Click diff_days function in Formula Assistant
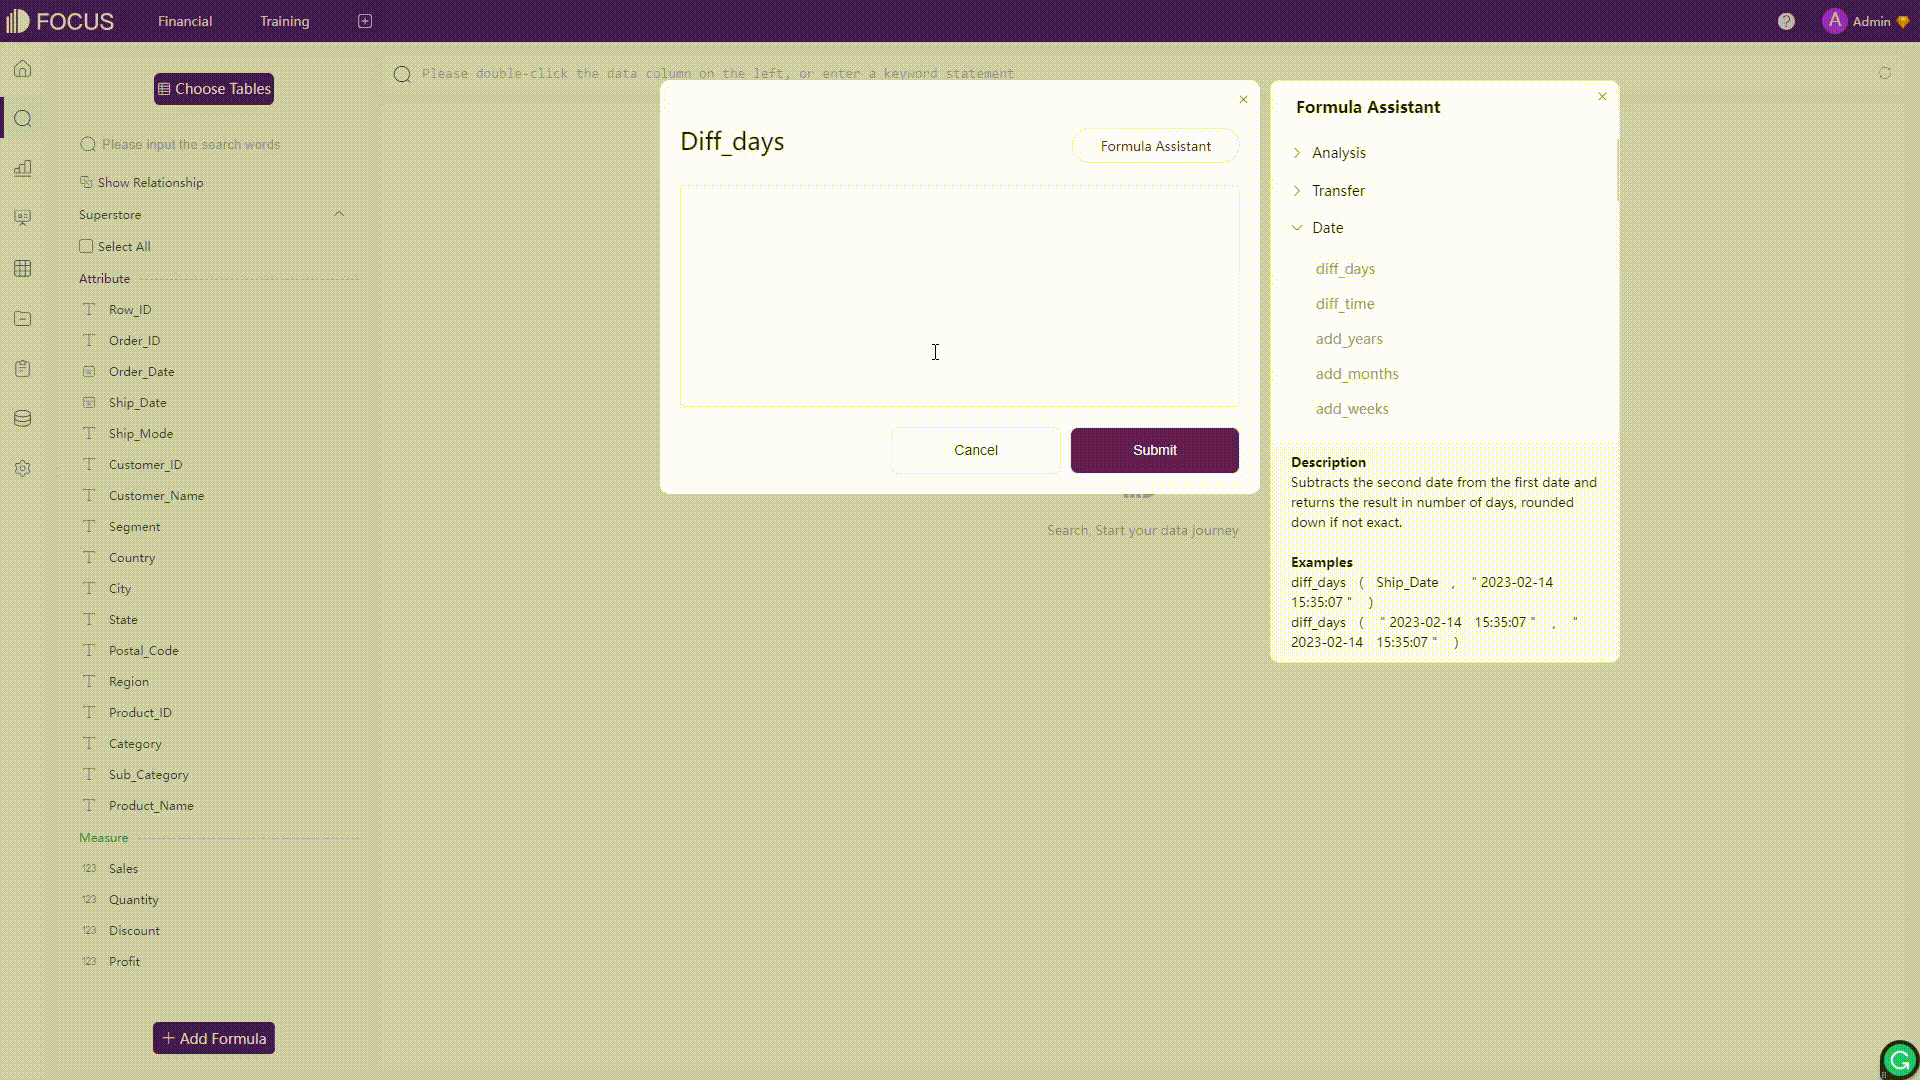Screen dimensions: 1920x1080 pyautogui.click(x=1345, y=268)
